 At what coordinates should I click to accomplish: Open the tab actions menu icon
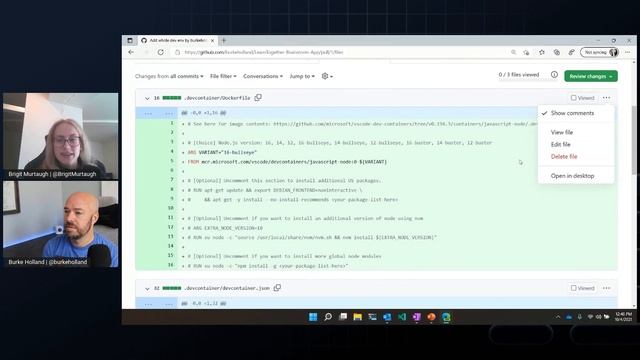point(130,40)
